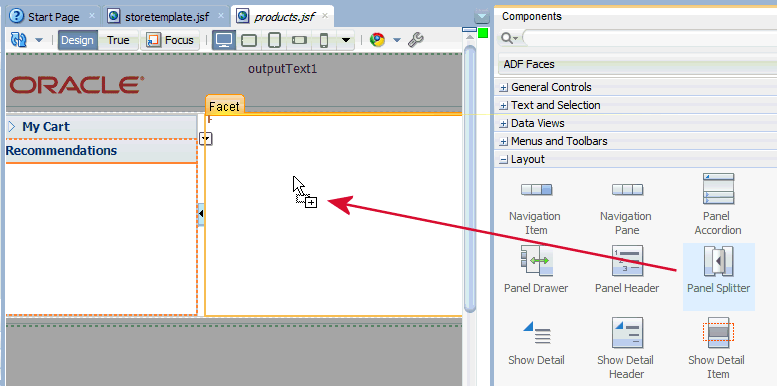
Task: Click the Oracle logo image
Action: (x=77, y=85)
